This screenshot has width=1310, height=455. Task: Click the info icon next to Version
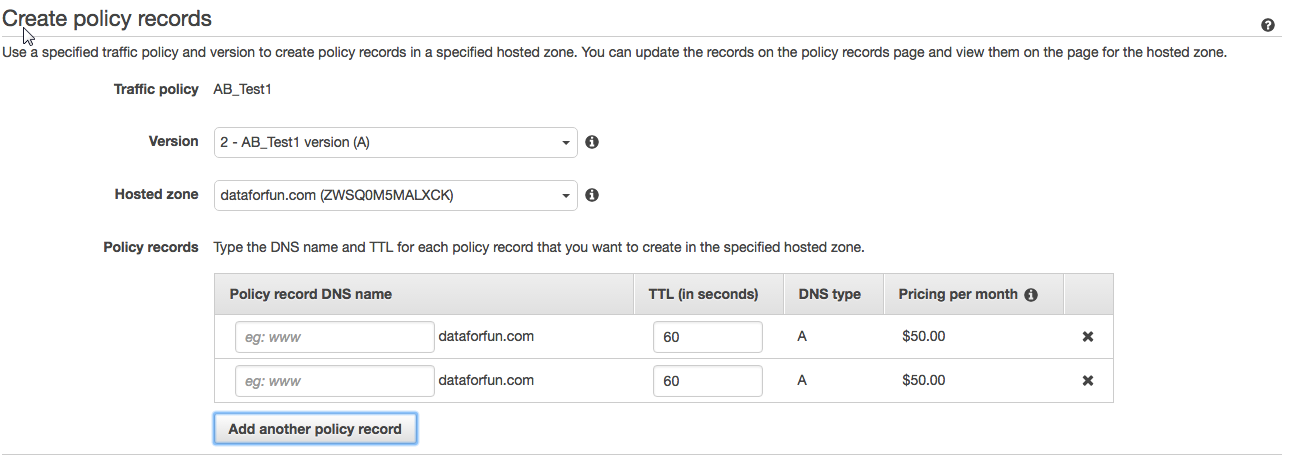(592, 142)
